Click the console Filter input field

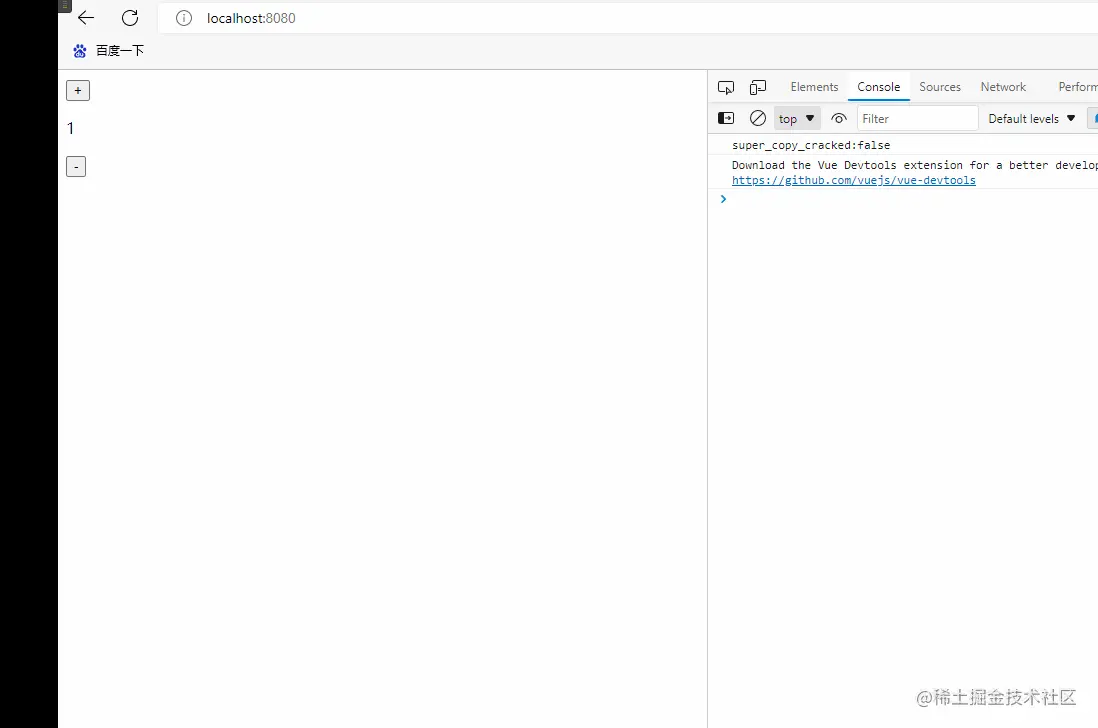coord(917,118)
